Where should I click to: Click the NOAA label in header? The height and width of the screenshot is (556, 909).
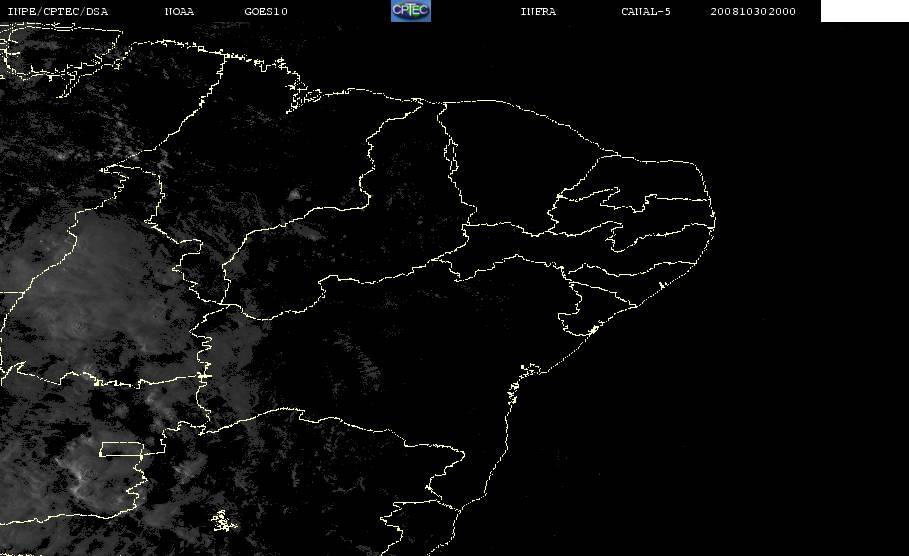[179, 11]
